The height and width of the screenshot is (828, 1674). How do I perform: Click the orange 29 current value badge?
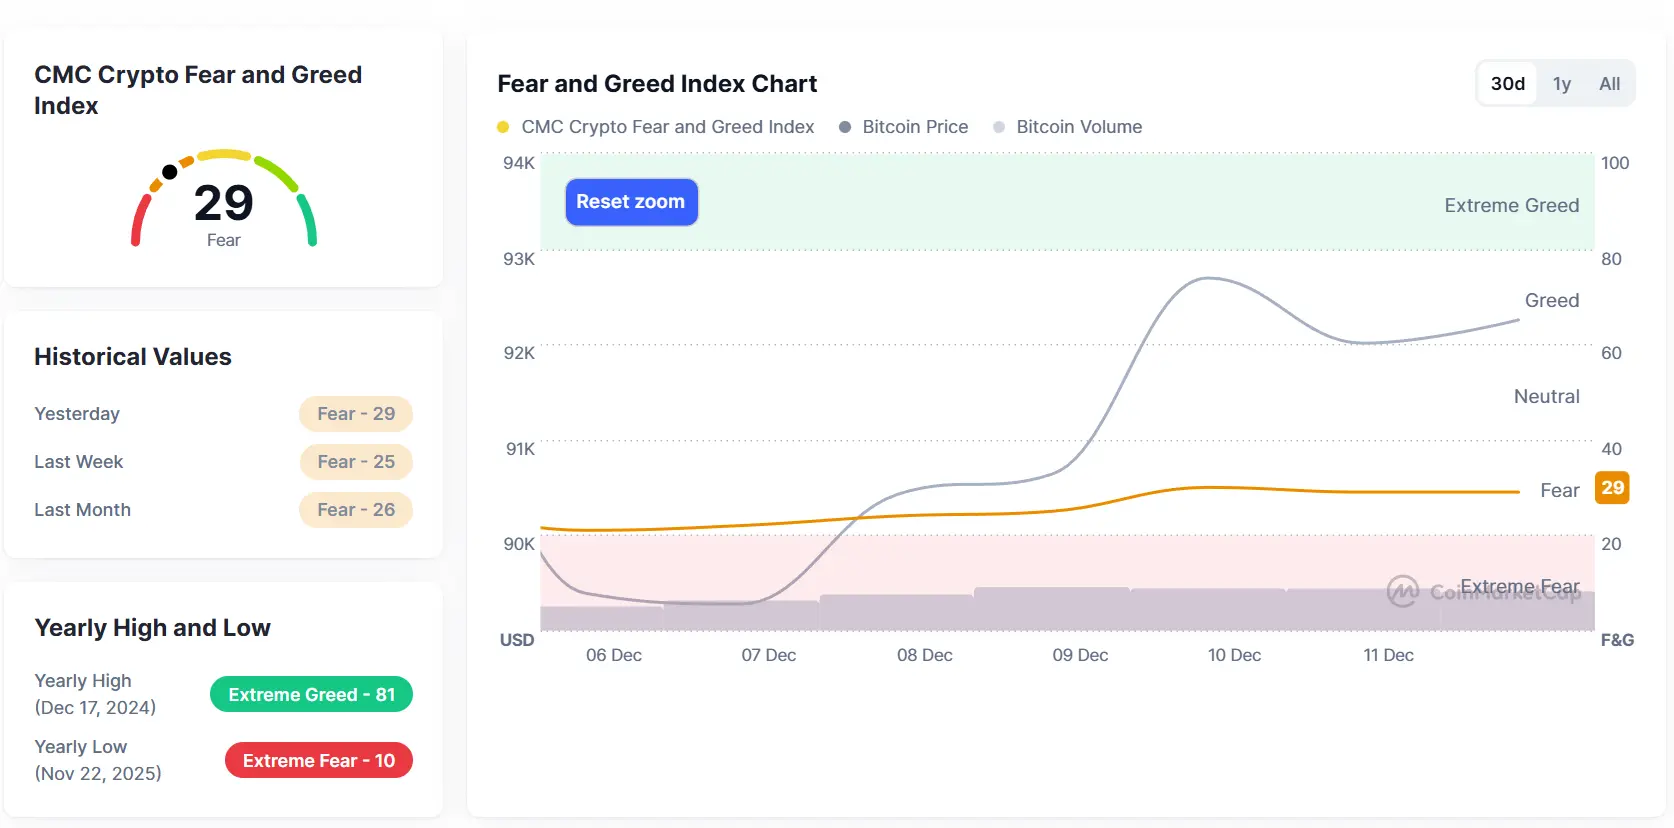[x=1612, y=488]
